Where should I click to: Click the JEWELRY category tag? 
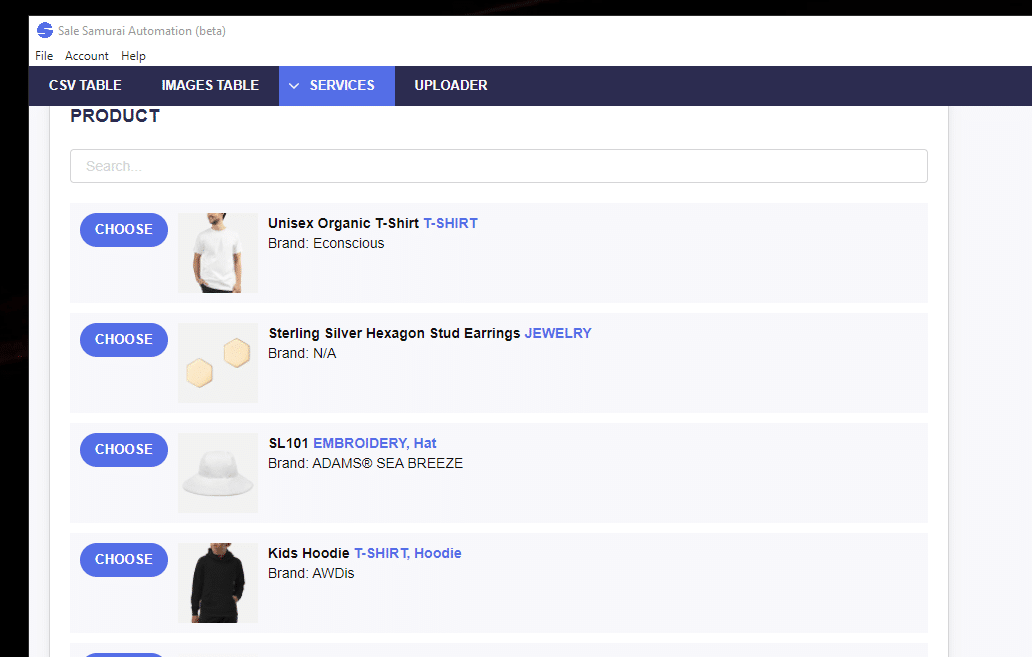click(x=558, y=333)
